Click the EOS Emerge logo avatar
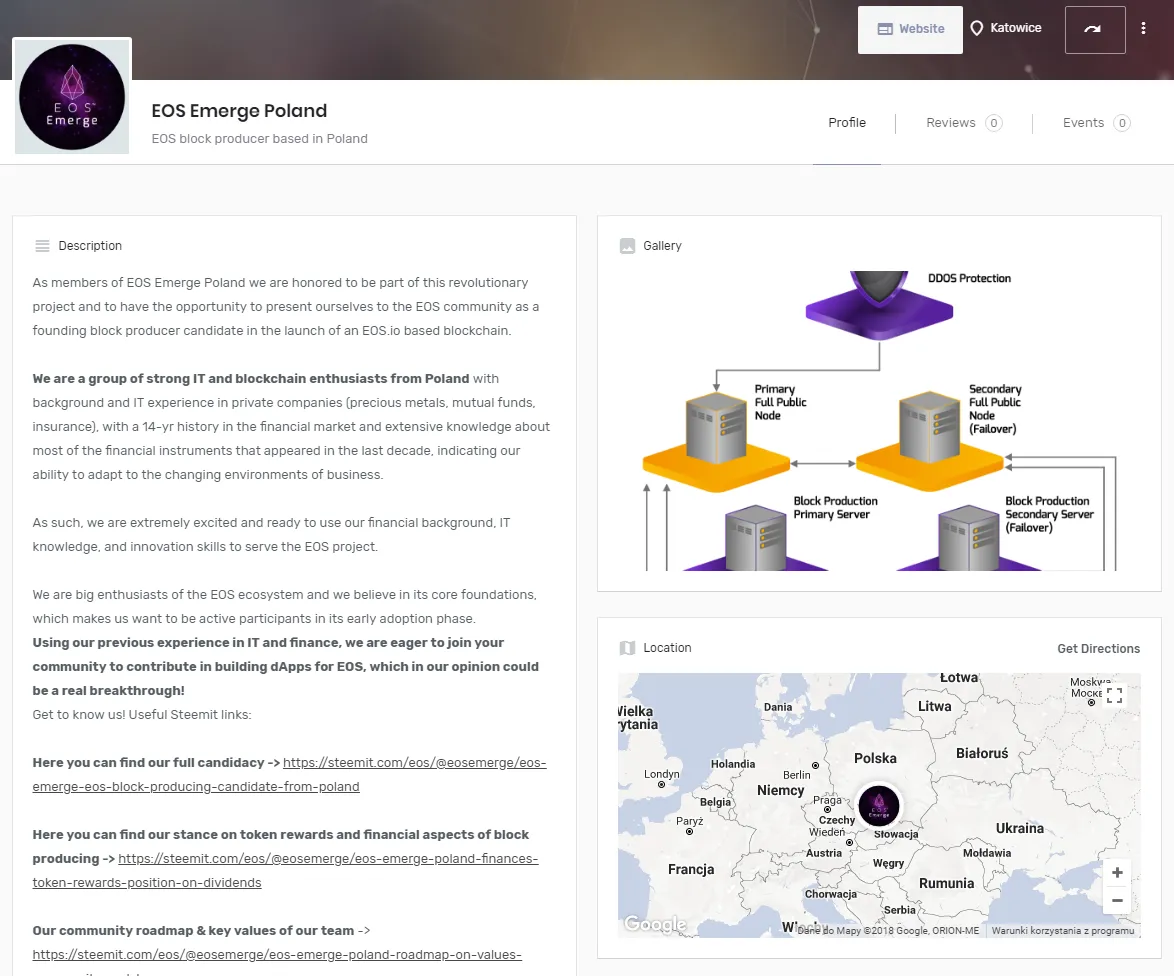This screenshot has height=976, width=1174. tap(72, 97)
